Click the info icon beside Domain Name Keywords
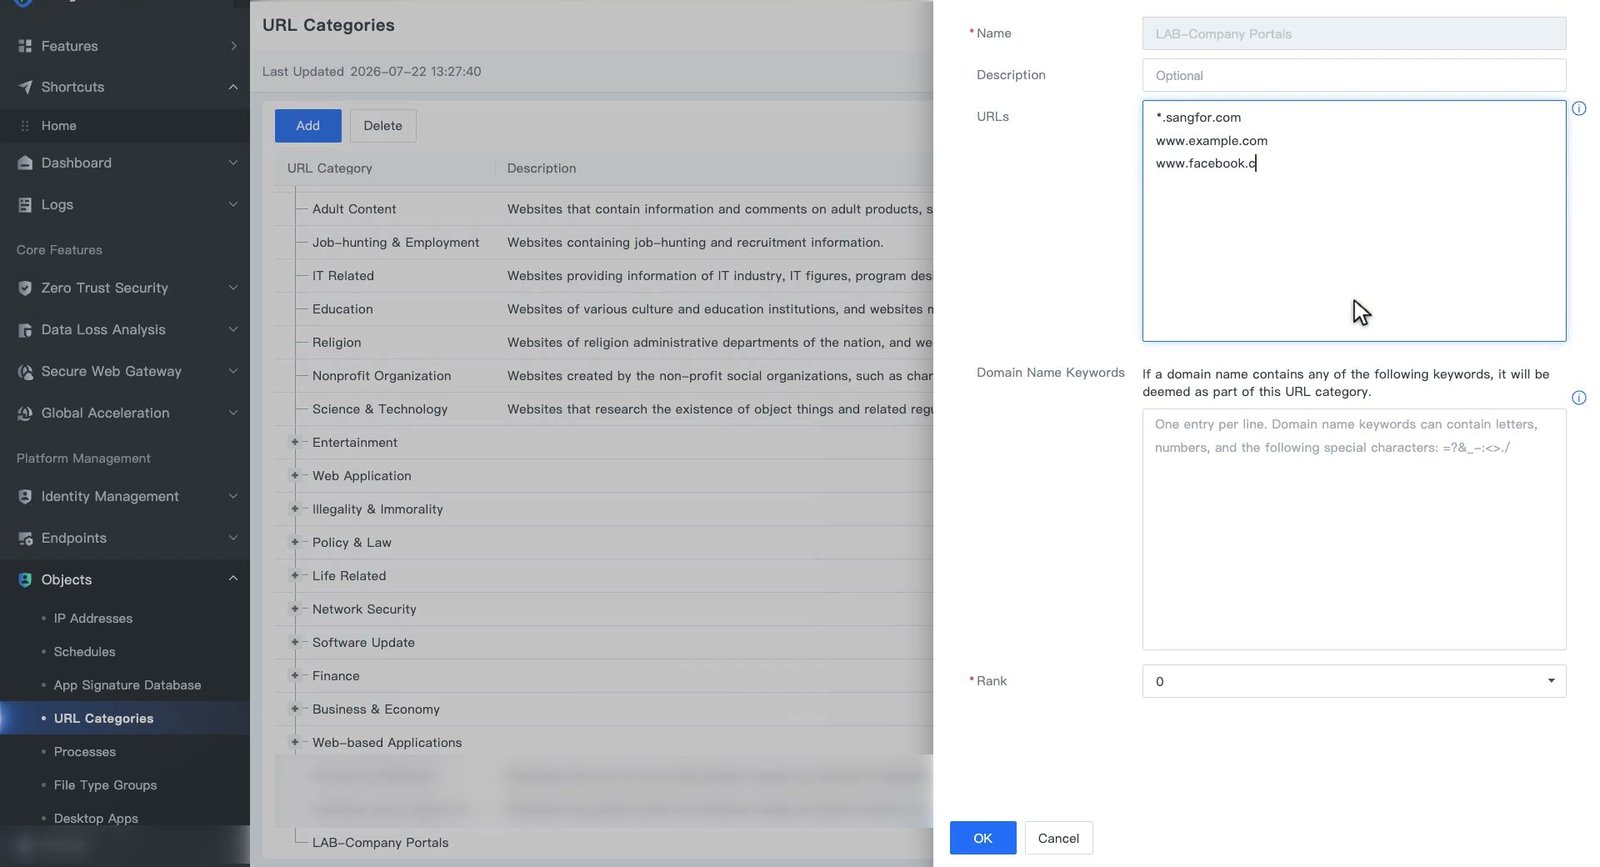The height and width of the screenshot is (867, 1600). coord(1579,398)
